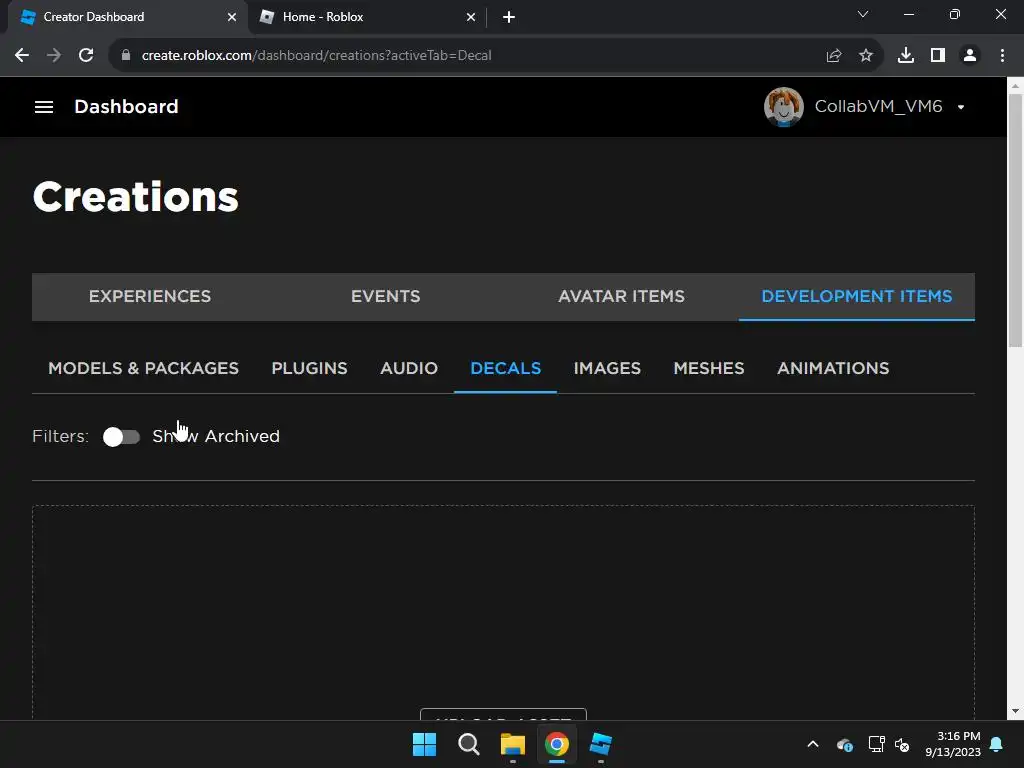1024x768 pixels.
Task: Open the Windows Start menu
Action: [x=424, y=744]
